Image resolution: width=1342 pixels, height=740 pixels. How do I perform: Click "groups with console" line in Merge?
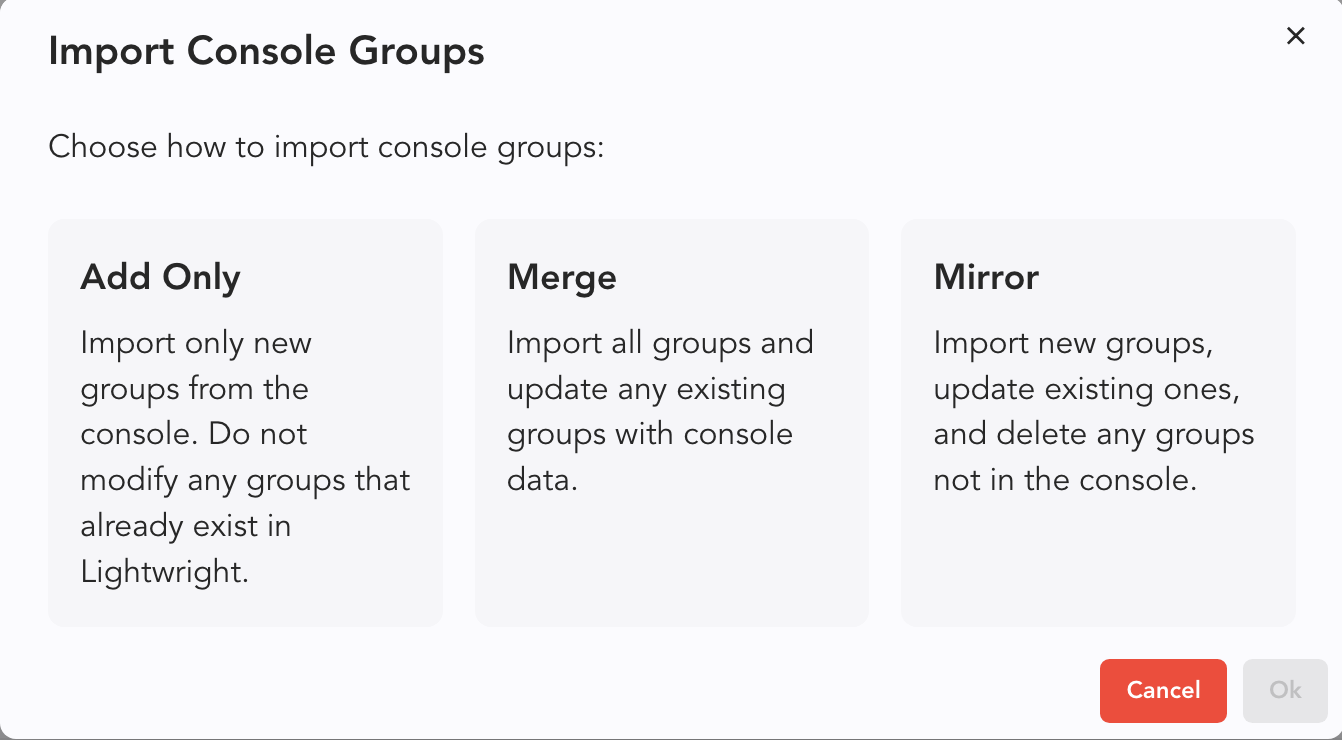click(x=649, y=435)
